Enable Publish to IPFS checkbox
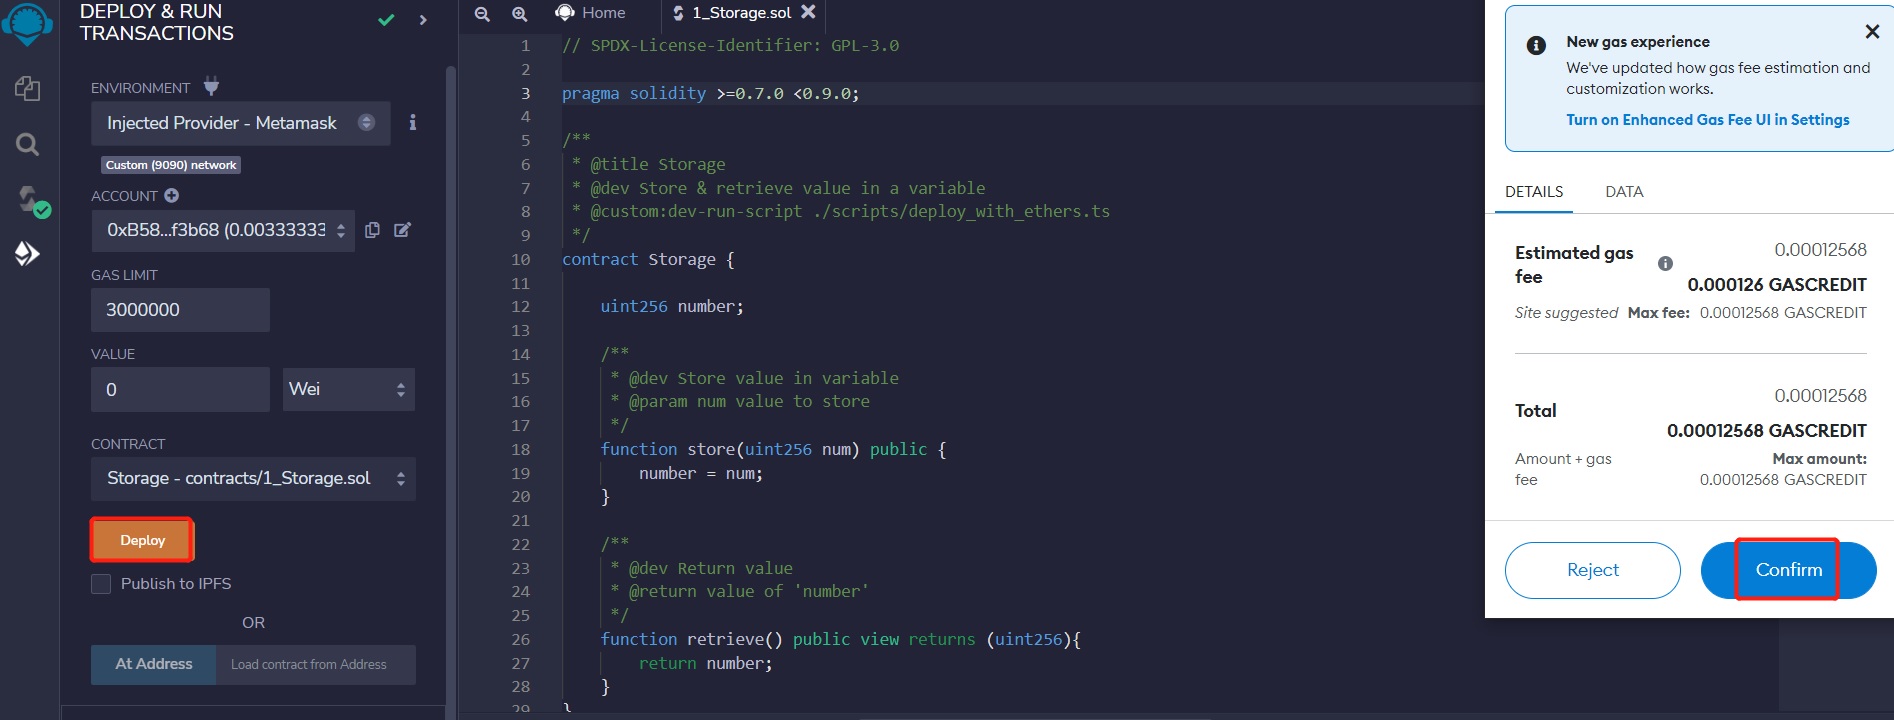This screenshot has width=1894, height=720. (x=101, y=584)
